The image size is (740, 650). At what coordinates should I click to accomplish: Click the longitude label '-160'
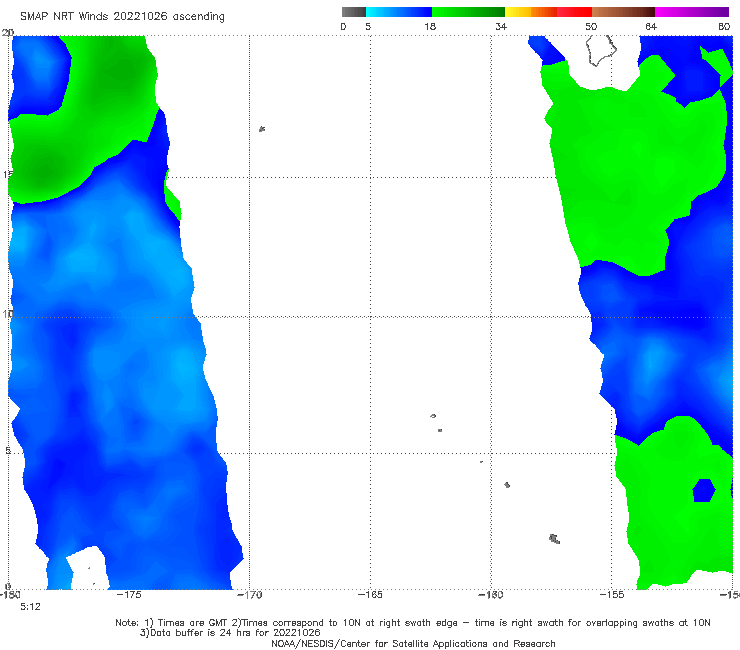pyautogui.click(x=491, y=594)
